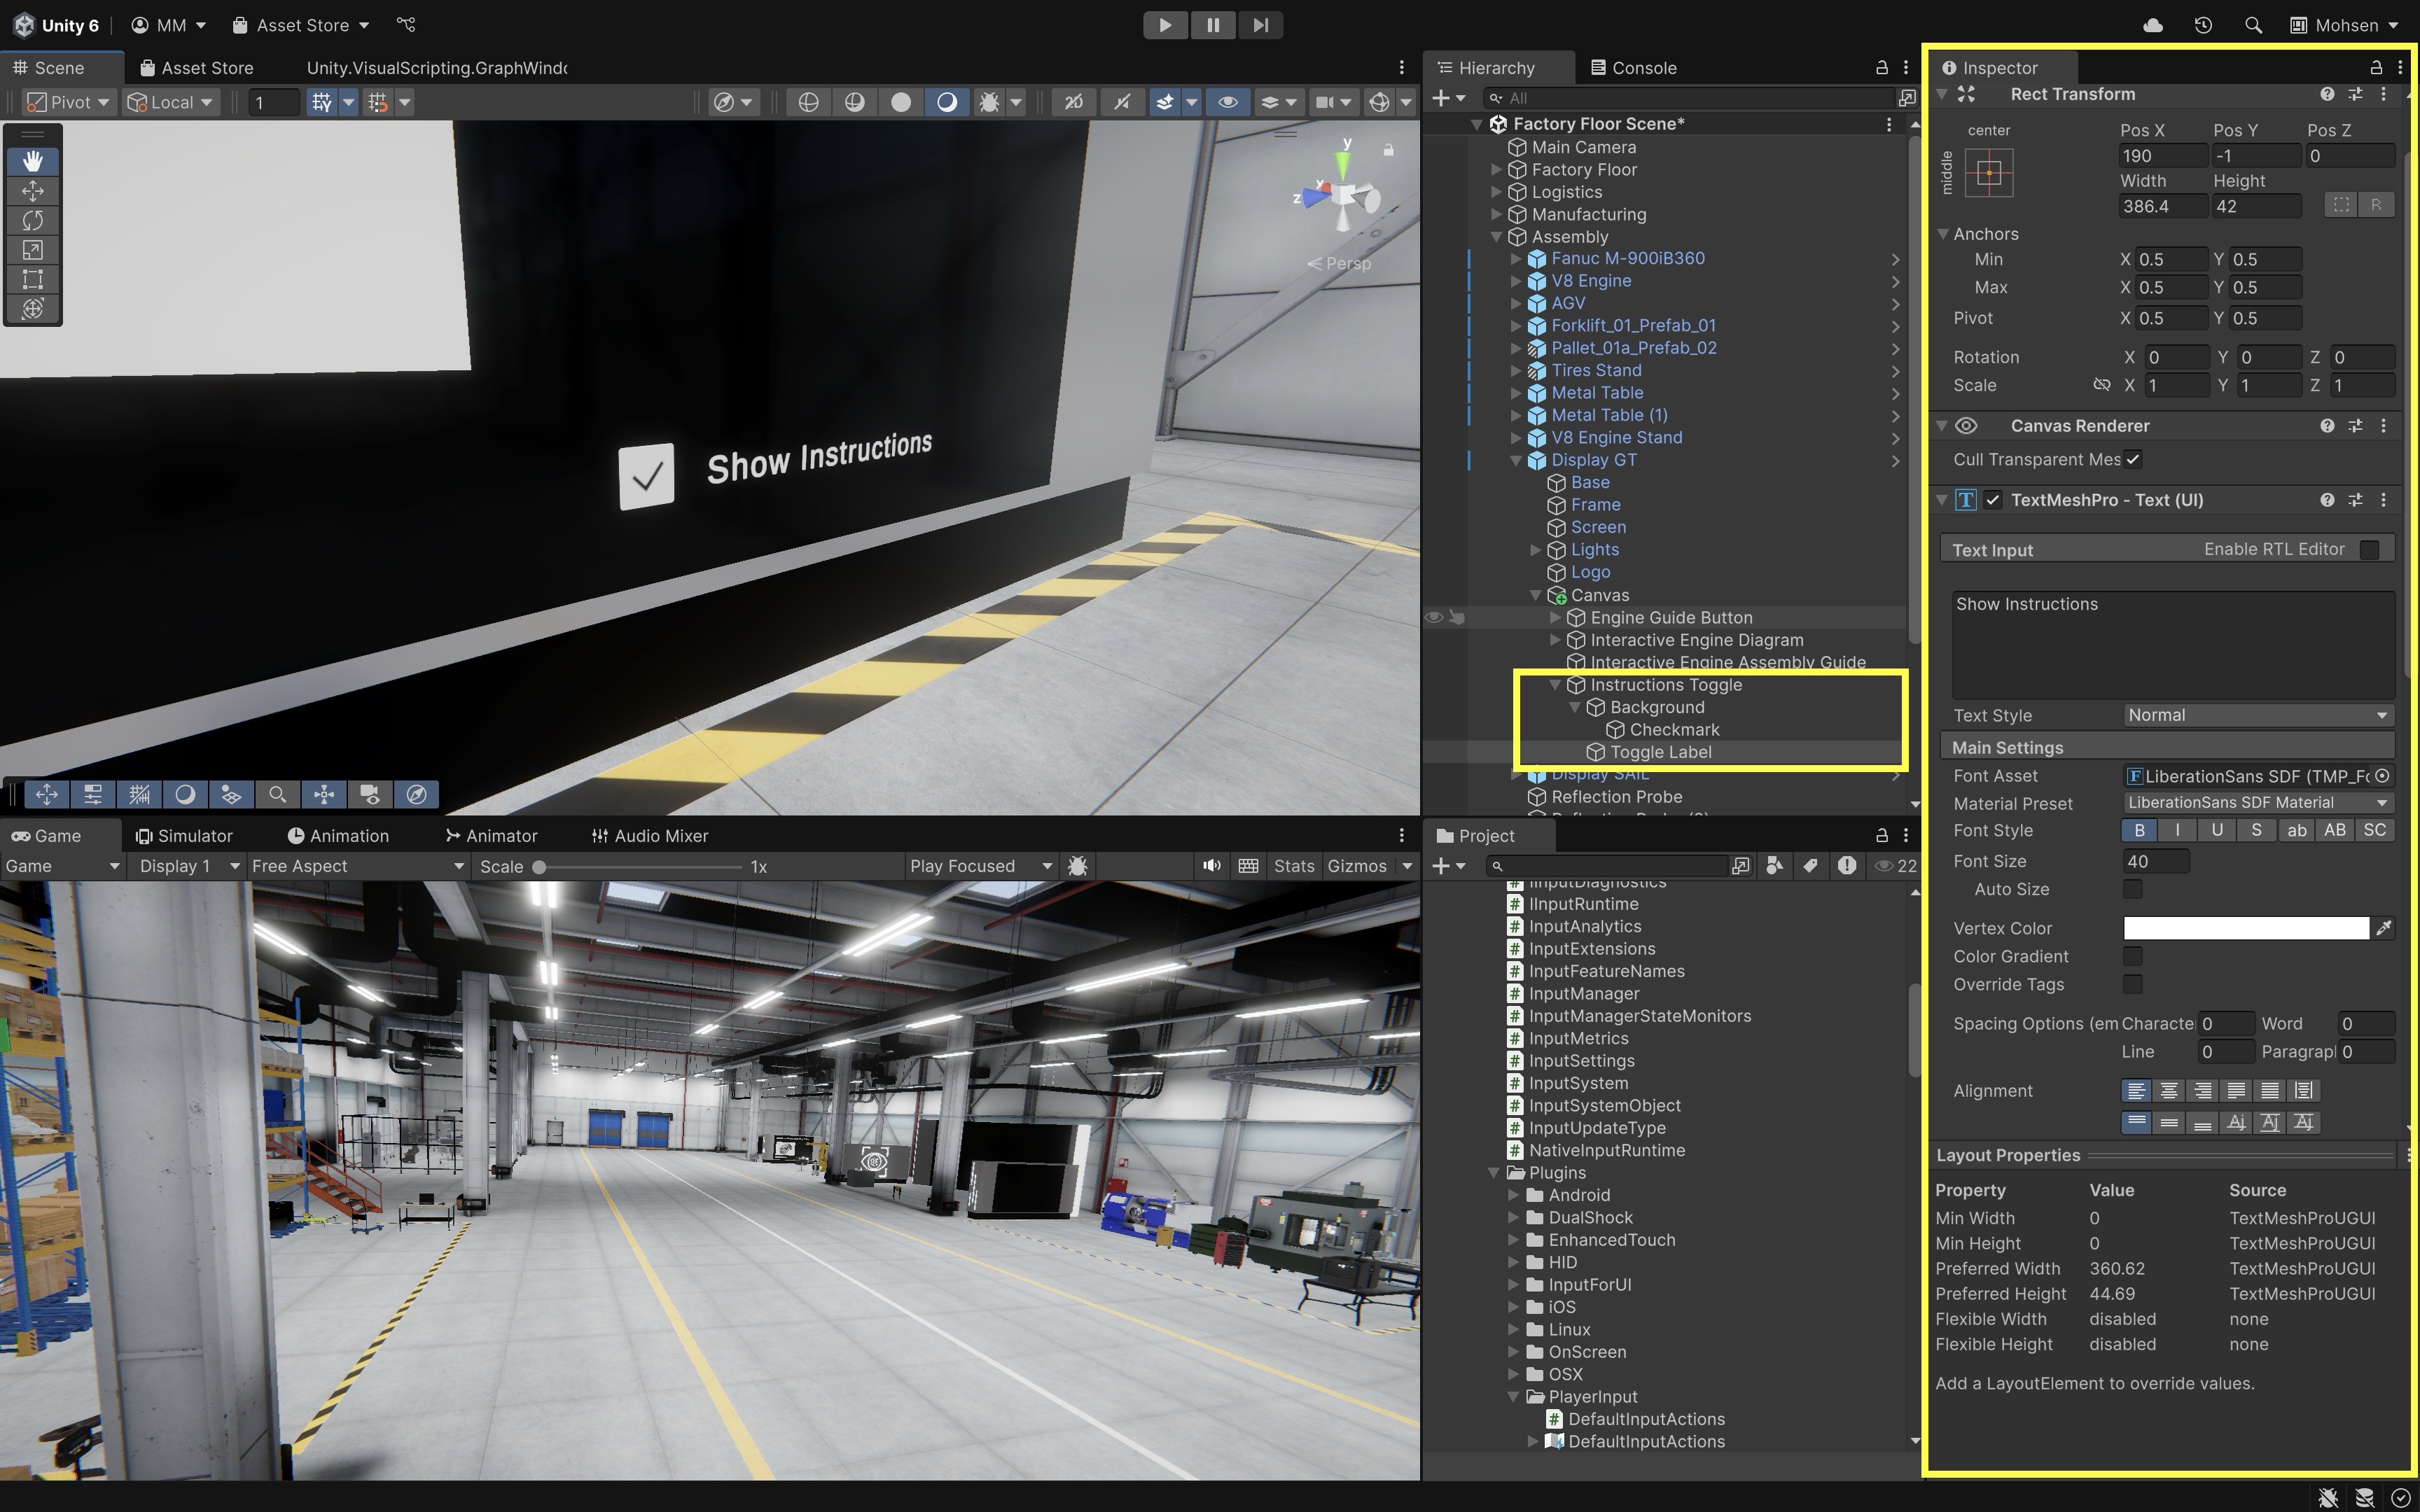The height and width of the screenshot is (1512, 2420).
Task: Enable the Auto Size checkbox
Action: pyautogui.click(x=2133, y=889)
